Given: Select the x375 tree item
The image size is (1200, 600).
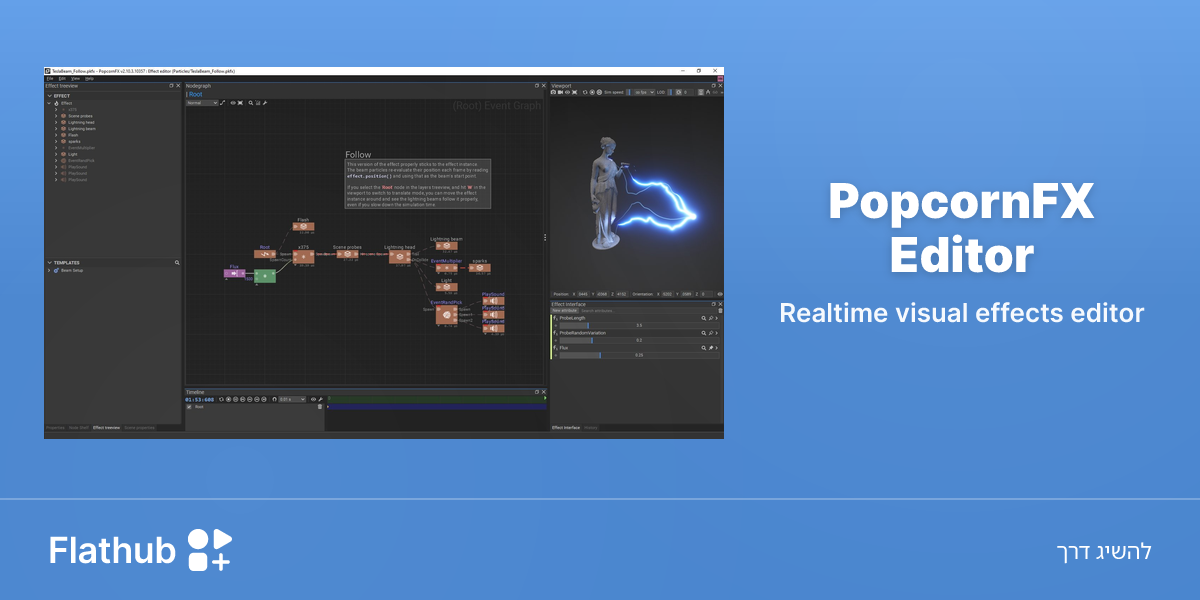Looking at the screenshot, I should click(x=74, y=110).
